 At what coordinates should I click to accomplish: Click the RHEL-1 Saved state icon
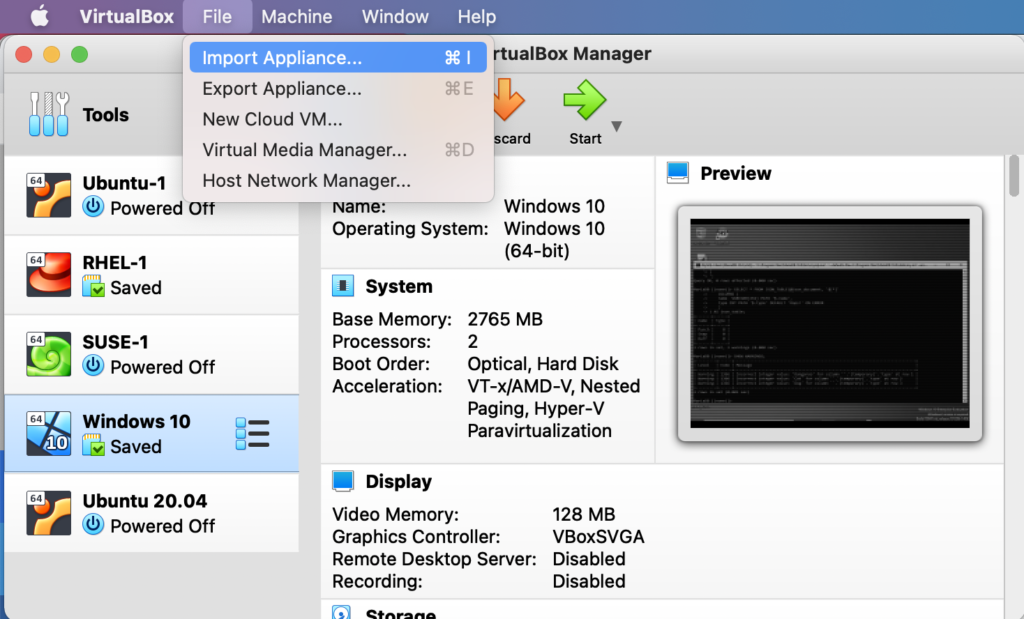(x=93, y=286)
